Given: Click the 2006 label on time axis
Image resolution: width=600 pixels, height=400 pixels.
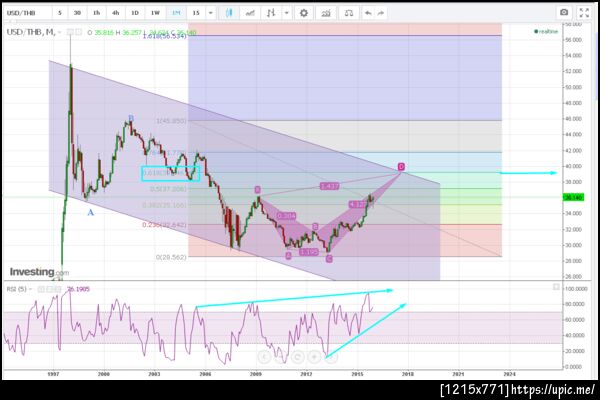Looking at the screenshot, I should pos(205,374).
